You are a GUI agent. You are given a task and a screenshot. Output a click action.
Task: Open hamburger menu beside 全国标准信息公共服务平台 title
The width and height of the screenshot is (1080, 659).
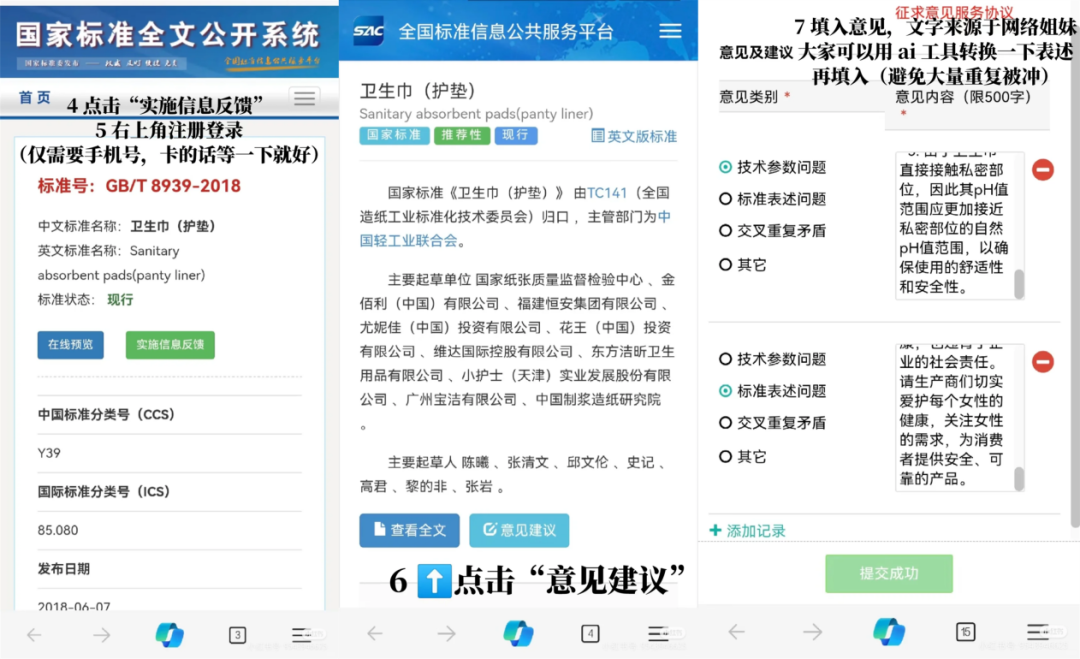click(x=669, y=31)
